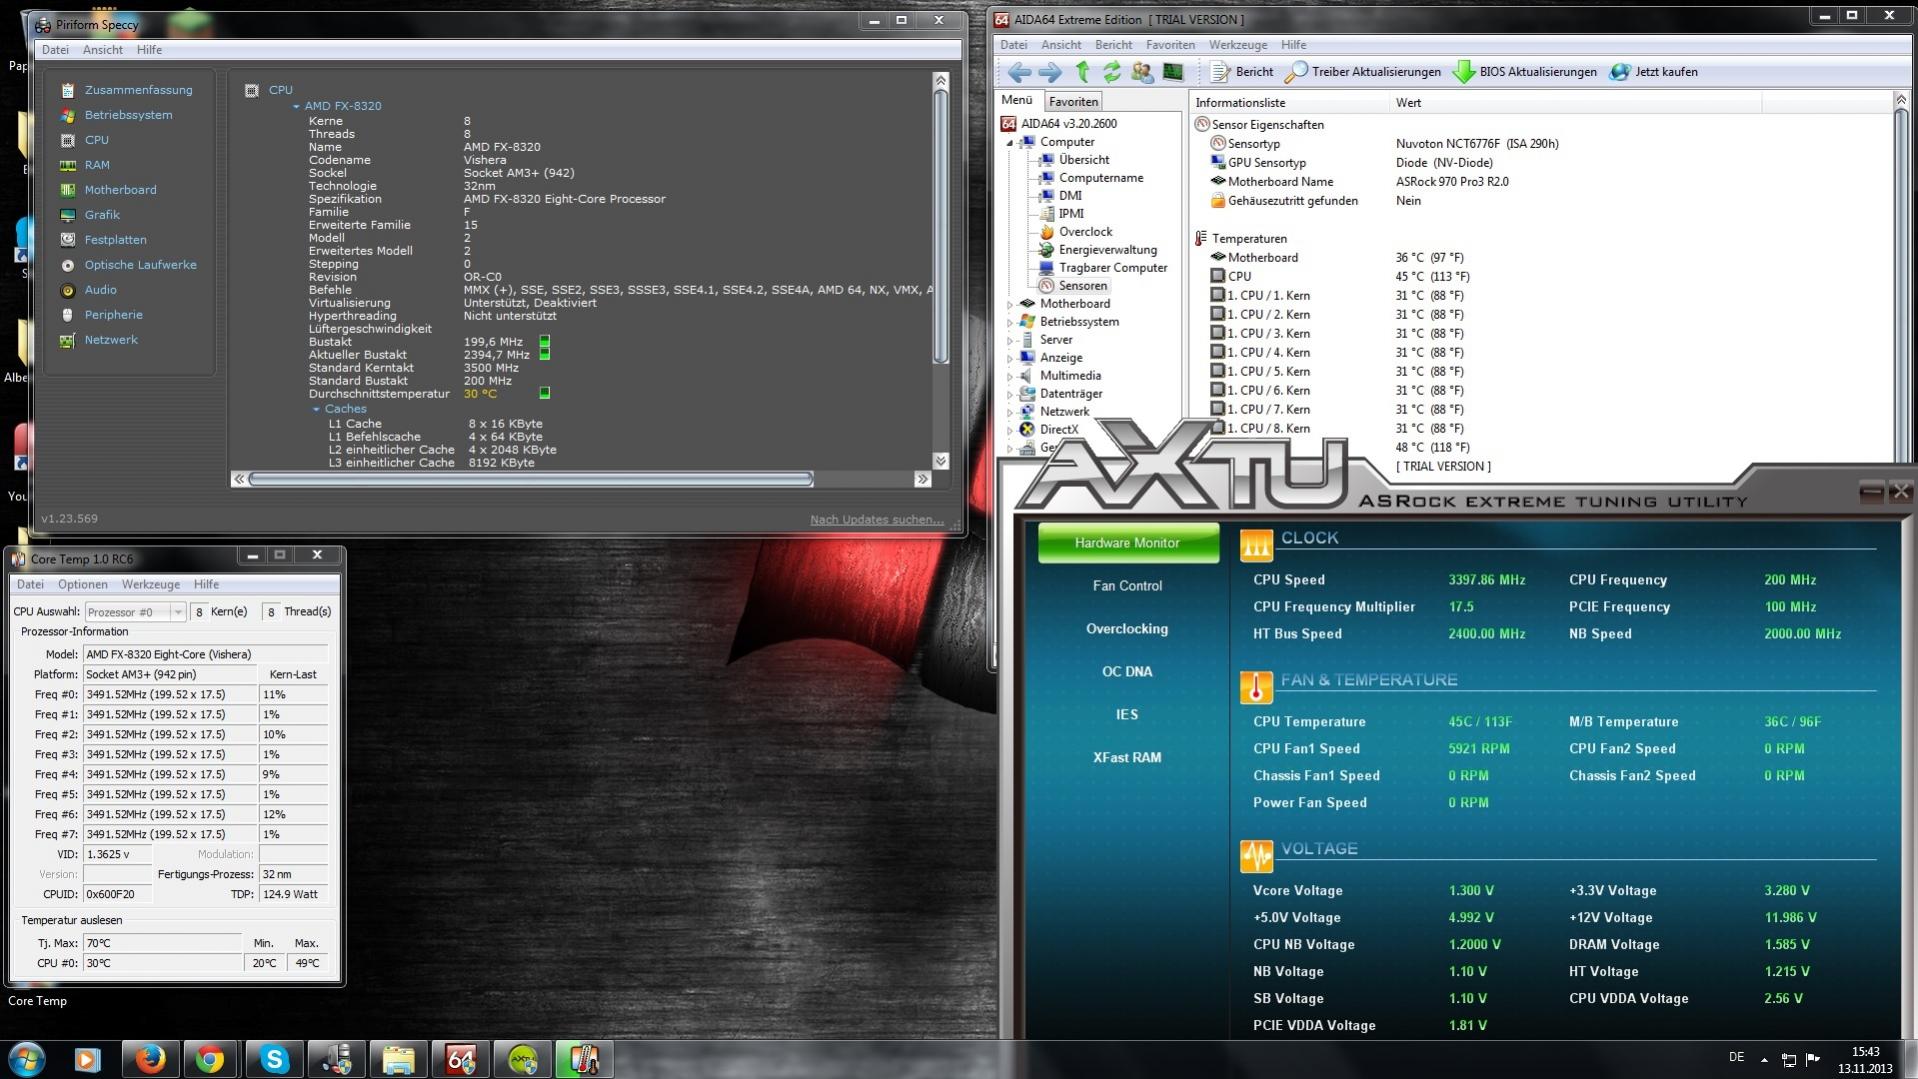Open Favoriten menu in AIDA64
Screen dimensions: 1918x1079
[x=1170, y=45]
